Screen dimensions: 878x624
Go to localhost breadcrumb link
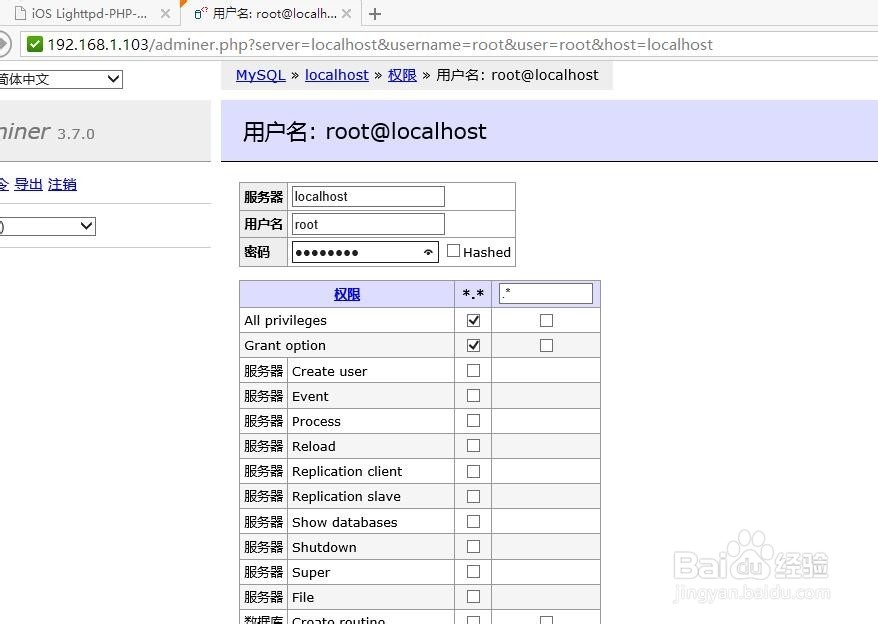[337, 75]
